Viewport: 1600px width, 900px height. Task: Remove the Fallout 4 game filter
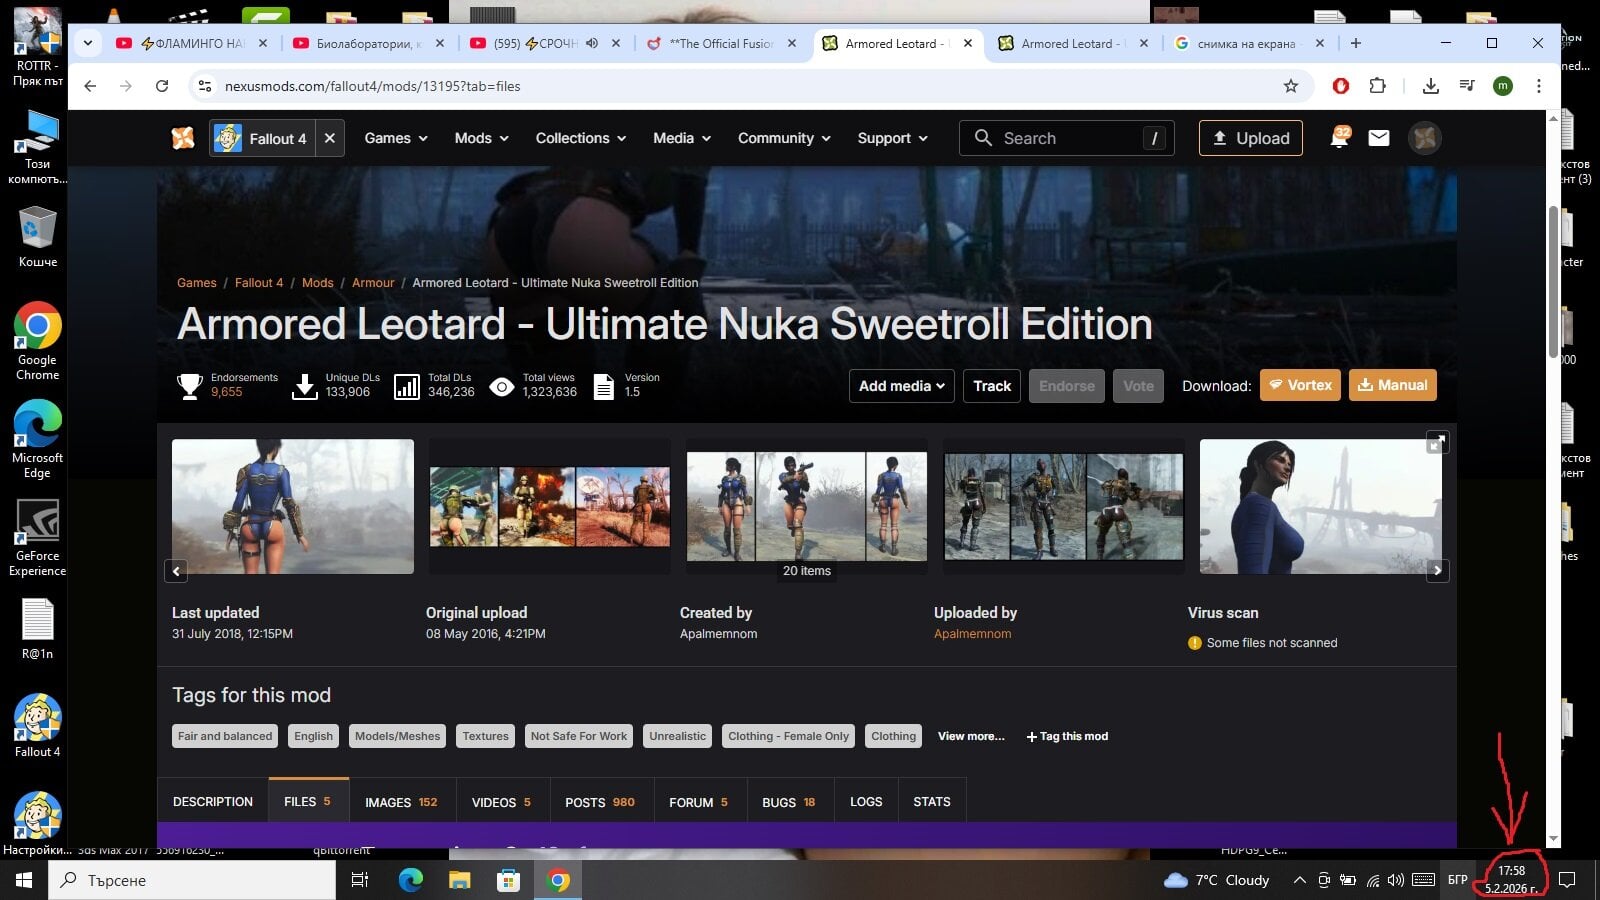329,138
